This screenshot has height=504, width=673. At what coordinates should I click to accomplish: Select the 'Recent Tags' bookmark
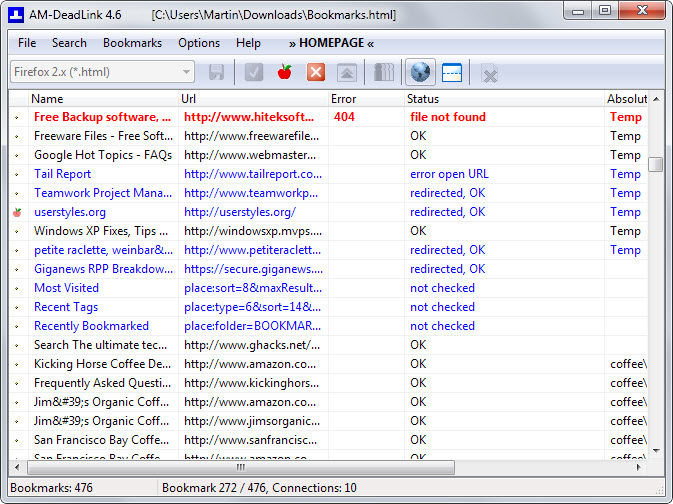[x=66, y=307]
